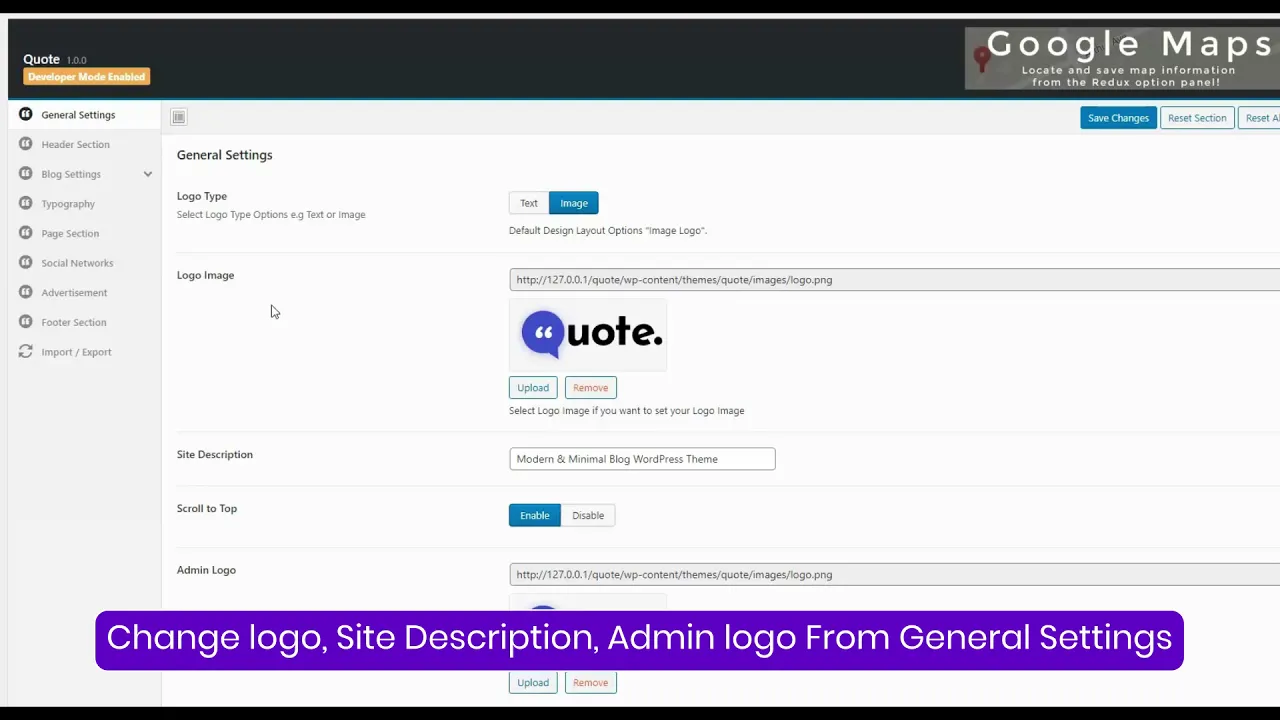Viewport: 1280px width, 720px height.
Task: Expand the Blog Settings submenu arrow
Action: coord(148,174)
